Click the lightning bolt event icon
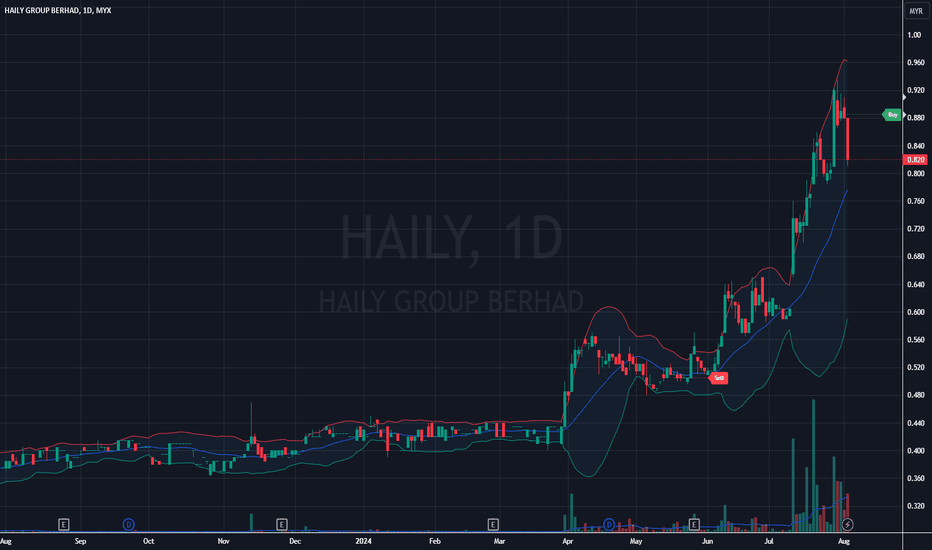The height and width of the screenshot is (550, 932). (x=848, y=524)
